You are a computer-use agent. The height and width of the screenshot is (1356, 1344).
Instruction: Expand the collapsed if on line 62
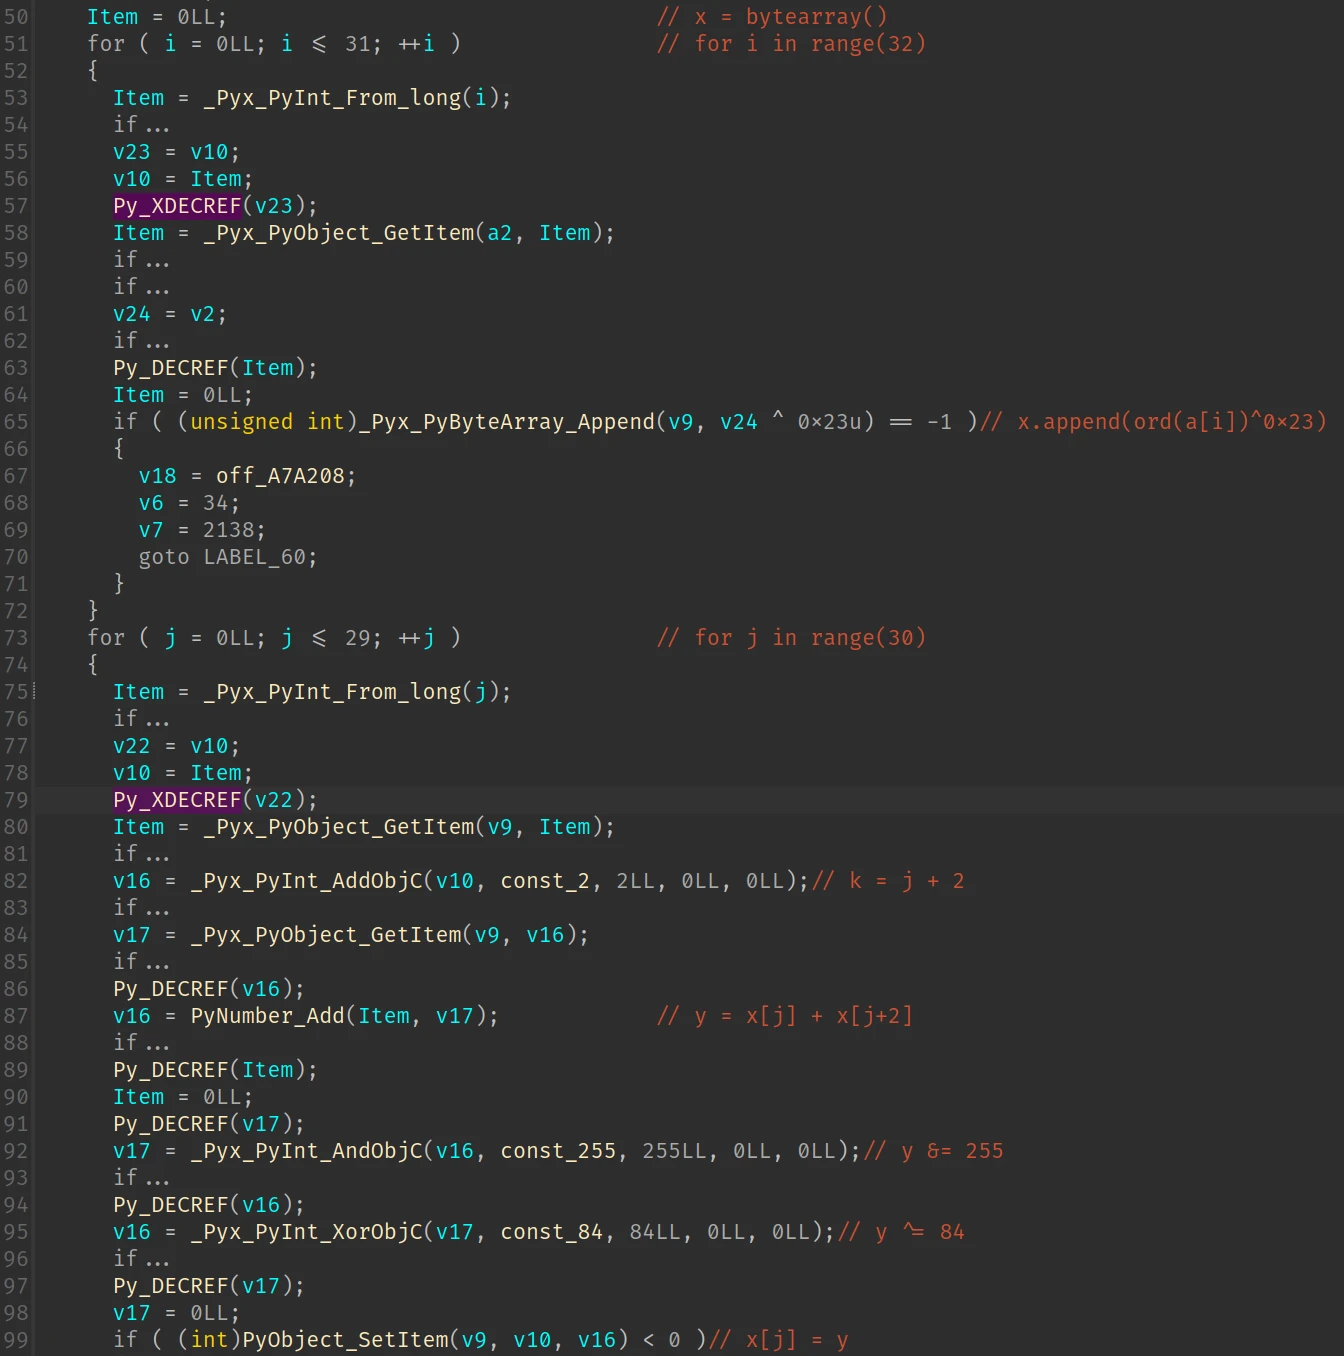point(141,341)
